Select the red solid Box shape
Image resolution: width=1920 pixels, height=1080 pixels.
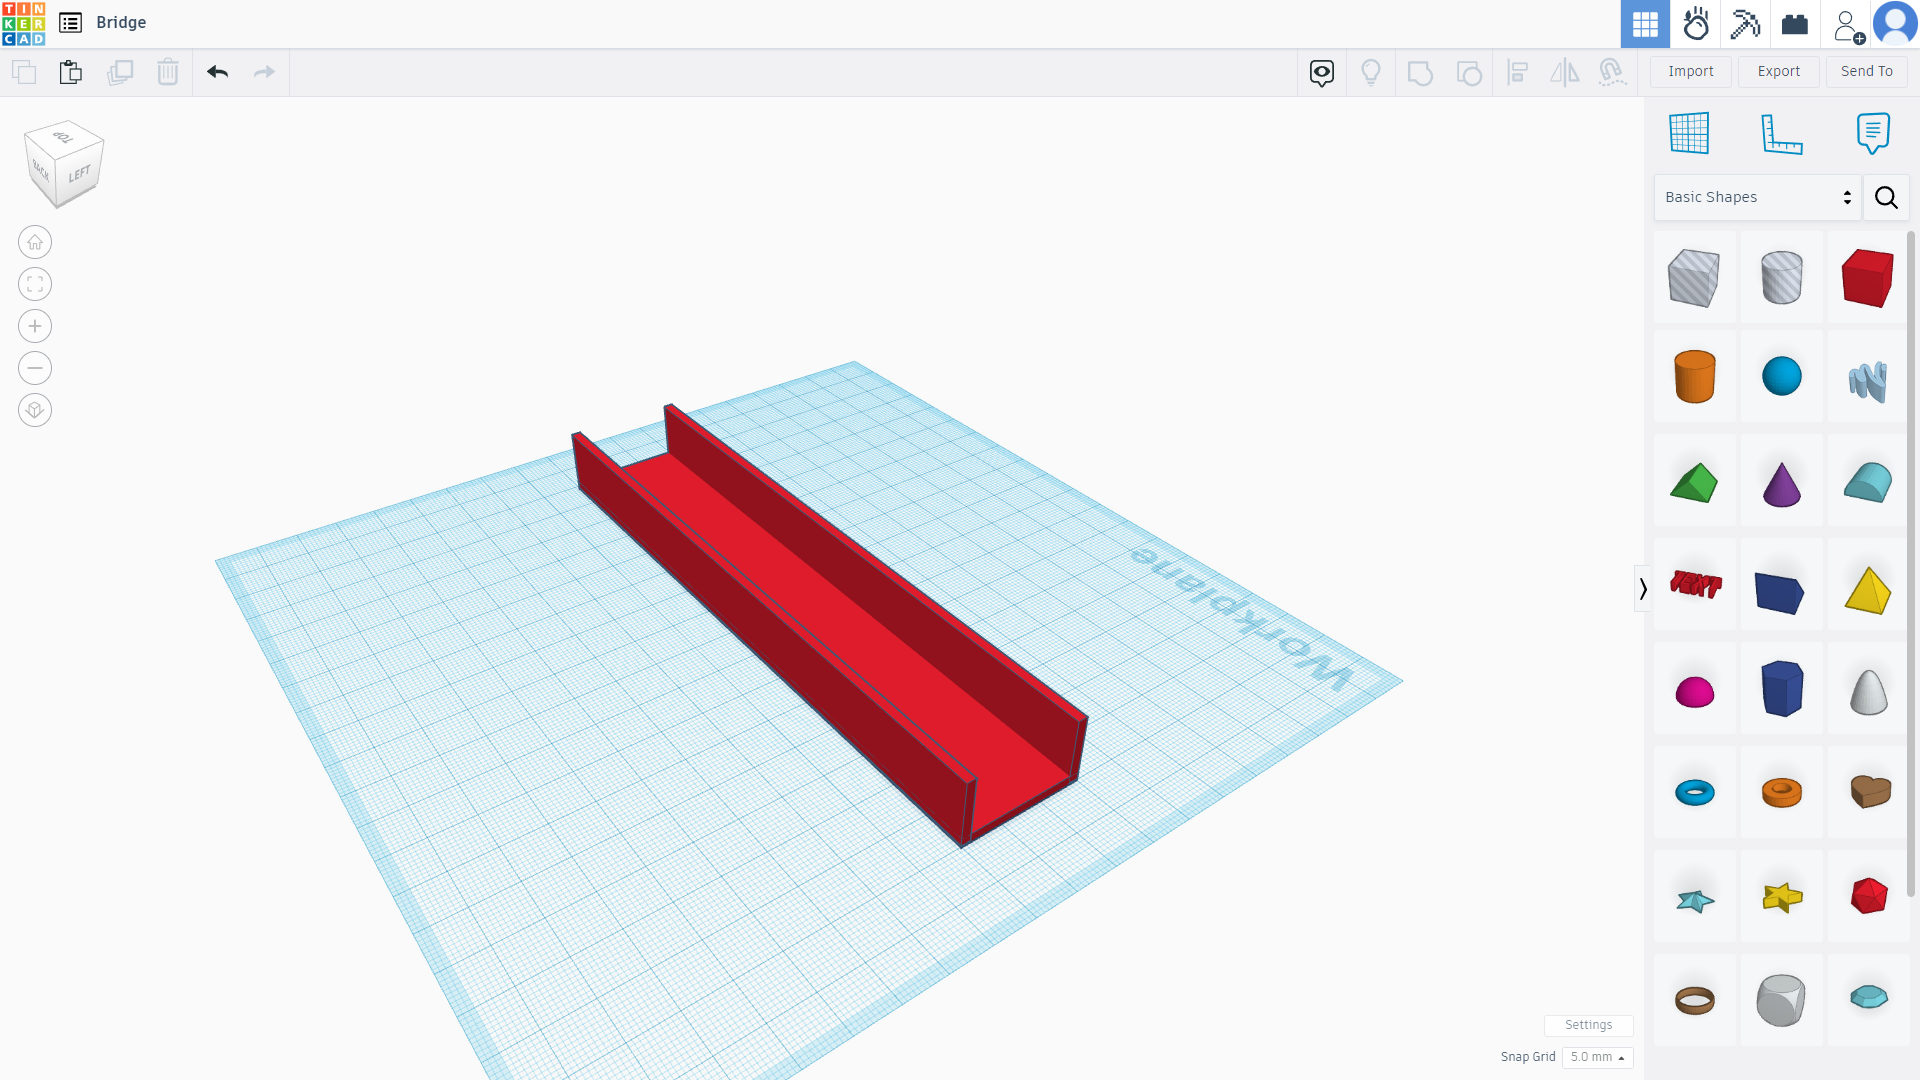pyautogui.click(x=1867, y=277)
